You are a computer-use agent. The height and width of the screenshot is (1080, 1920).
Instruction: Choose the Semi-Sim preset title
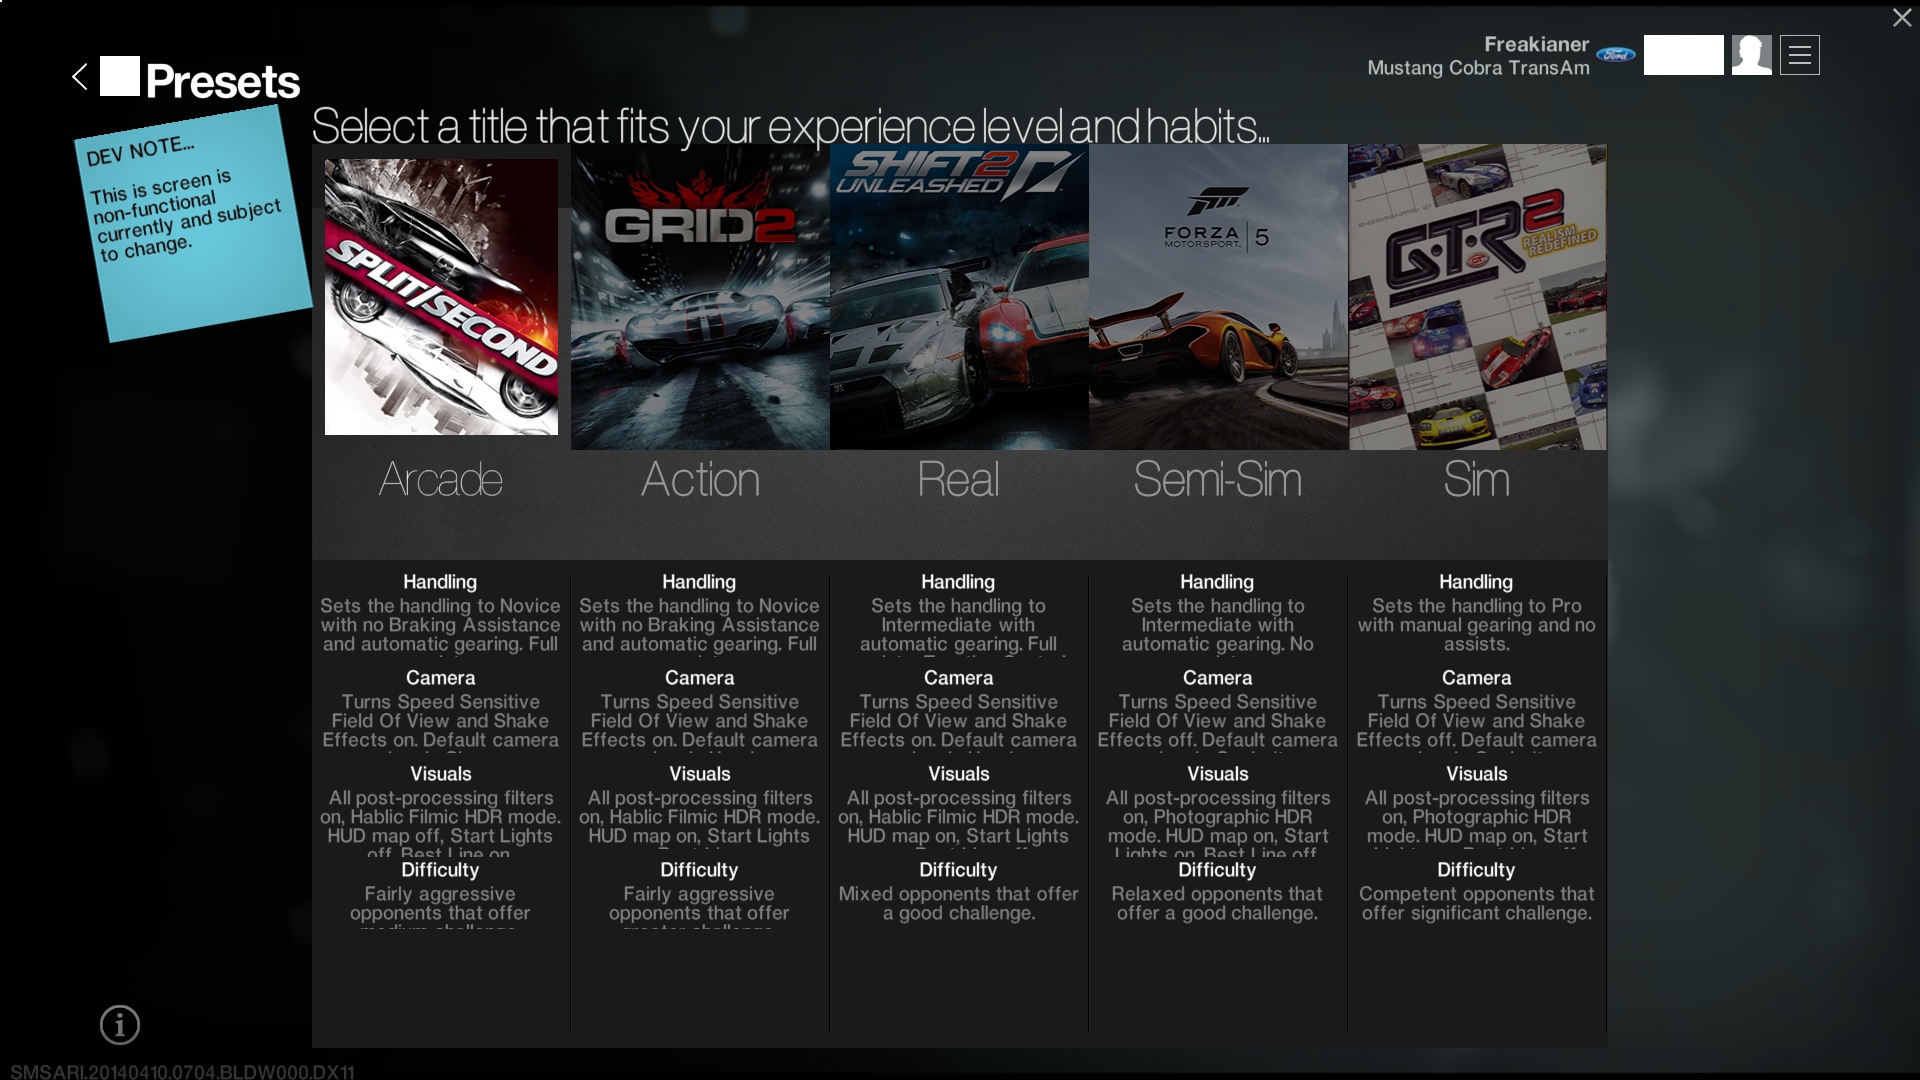[1217, 480]
